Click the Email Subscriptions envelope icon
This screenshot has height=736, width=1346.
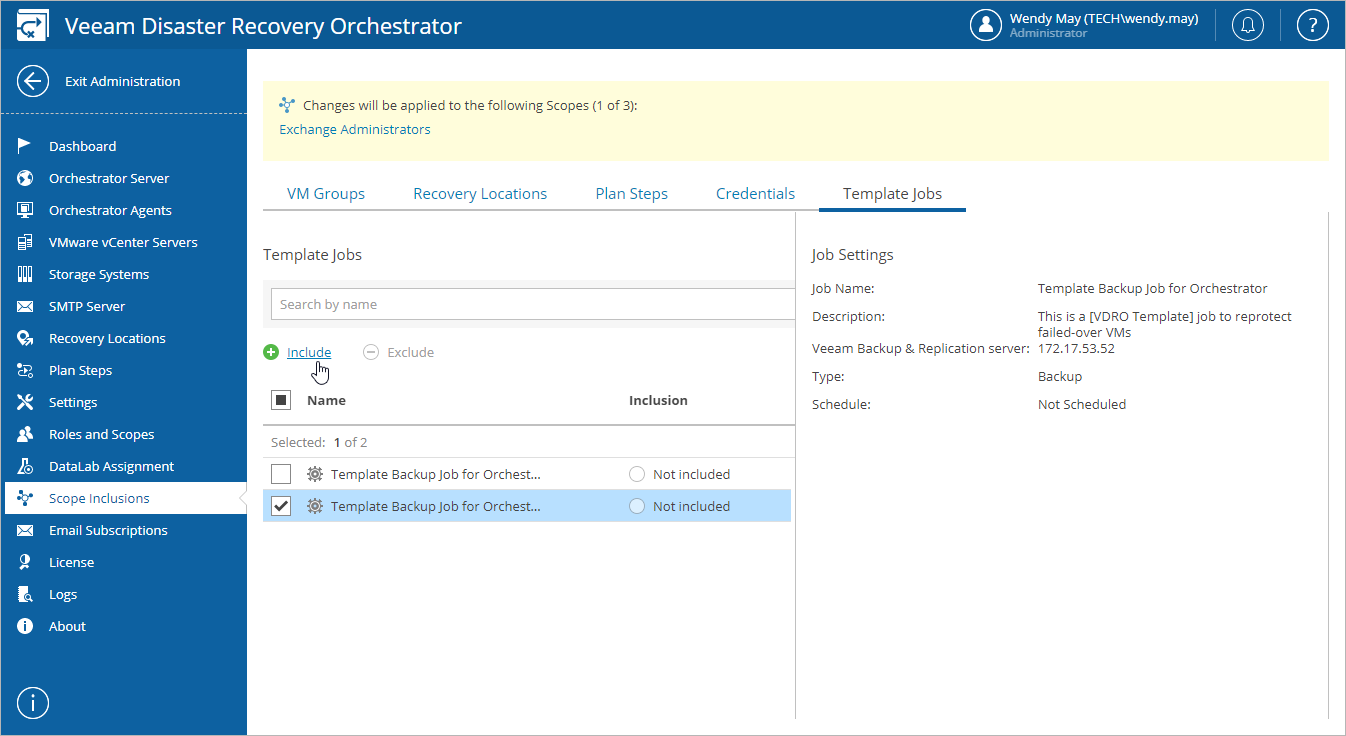(26, 530)
